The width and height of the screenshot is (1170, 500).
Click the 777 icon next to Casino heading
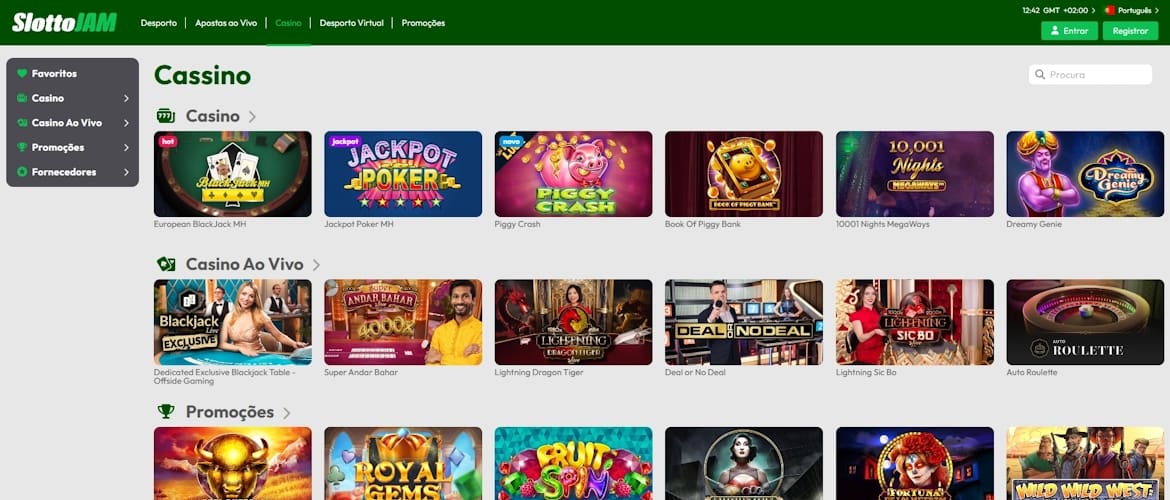[x=166, y=116]
